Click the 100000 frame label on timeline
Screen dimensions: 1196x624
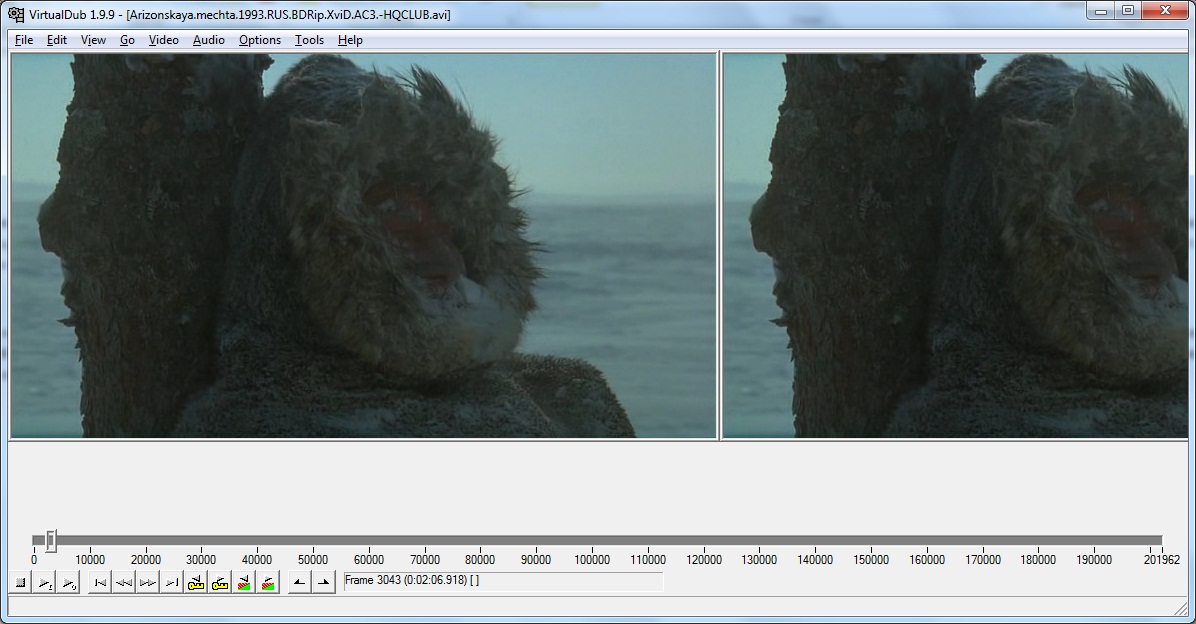592,559
